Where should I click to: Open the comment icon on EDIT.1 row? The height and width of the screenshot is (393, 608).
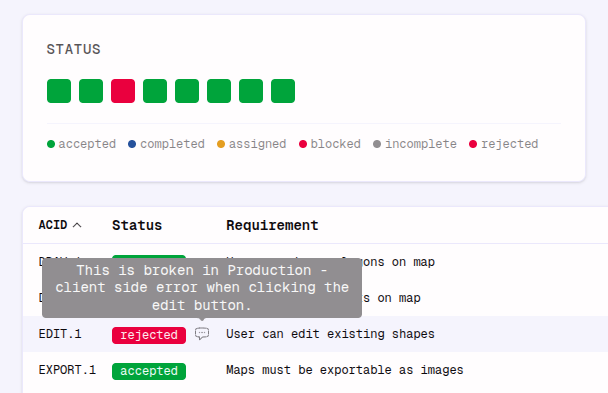(202, 334)
